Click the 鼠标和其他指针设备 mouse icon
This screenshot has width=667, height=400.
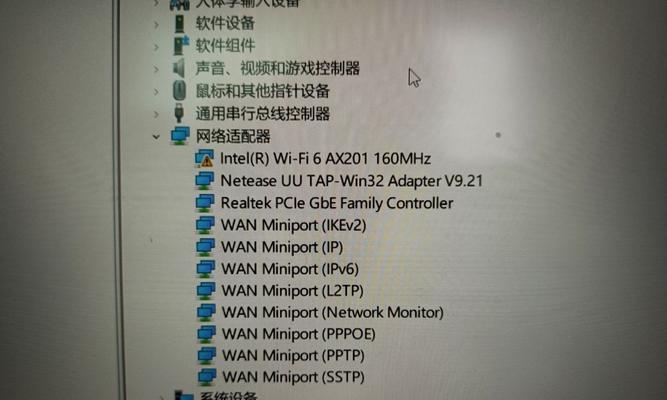tap(180, 91)
